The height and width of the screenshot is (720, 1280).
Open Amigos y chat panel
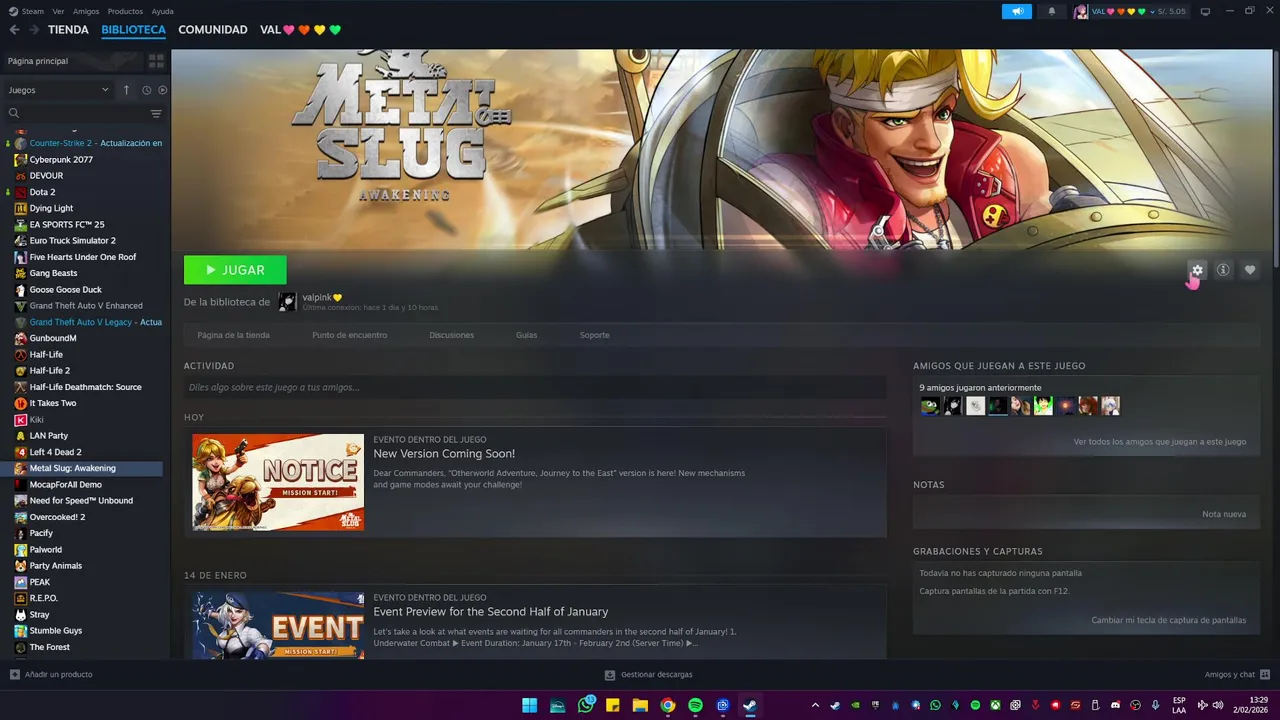point(1237,674)
